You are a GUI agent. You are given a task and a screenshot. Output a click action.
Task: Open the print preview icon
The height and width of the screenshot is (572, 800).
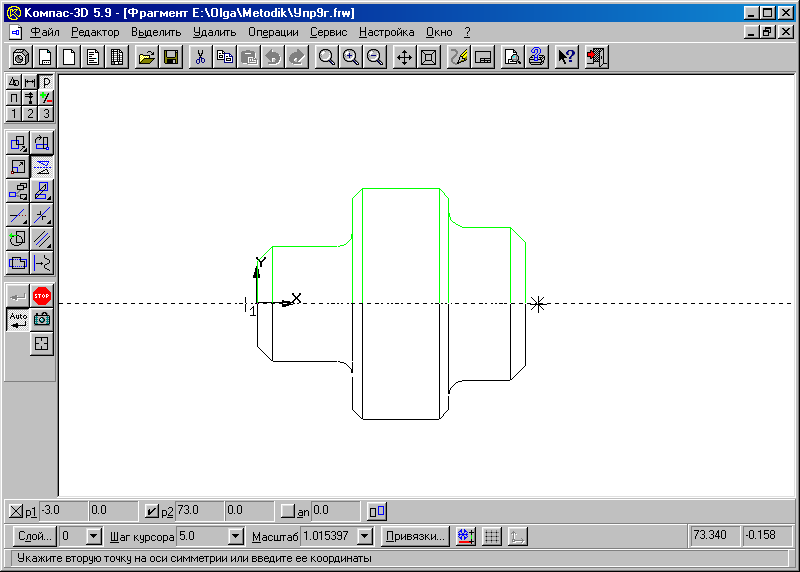point(512,57)
